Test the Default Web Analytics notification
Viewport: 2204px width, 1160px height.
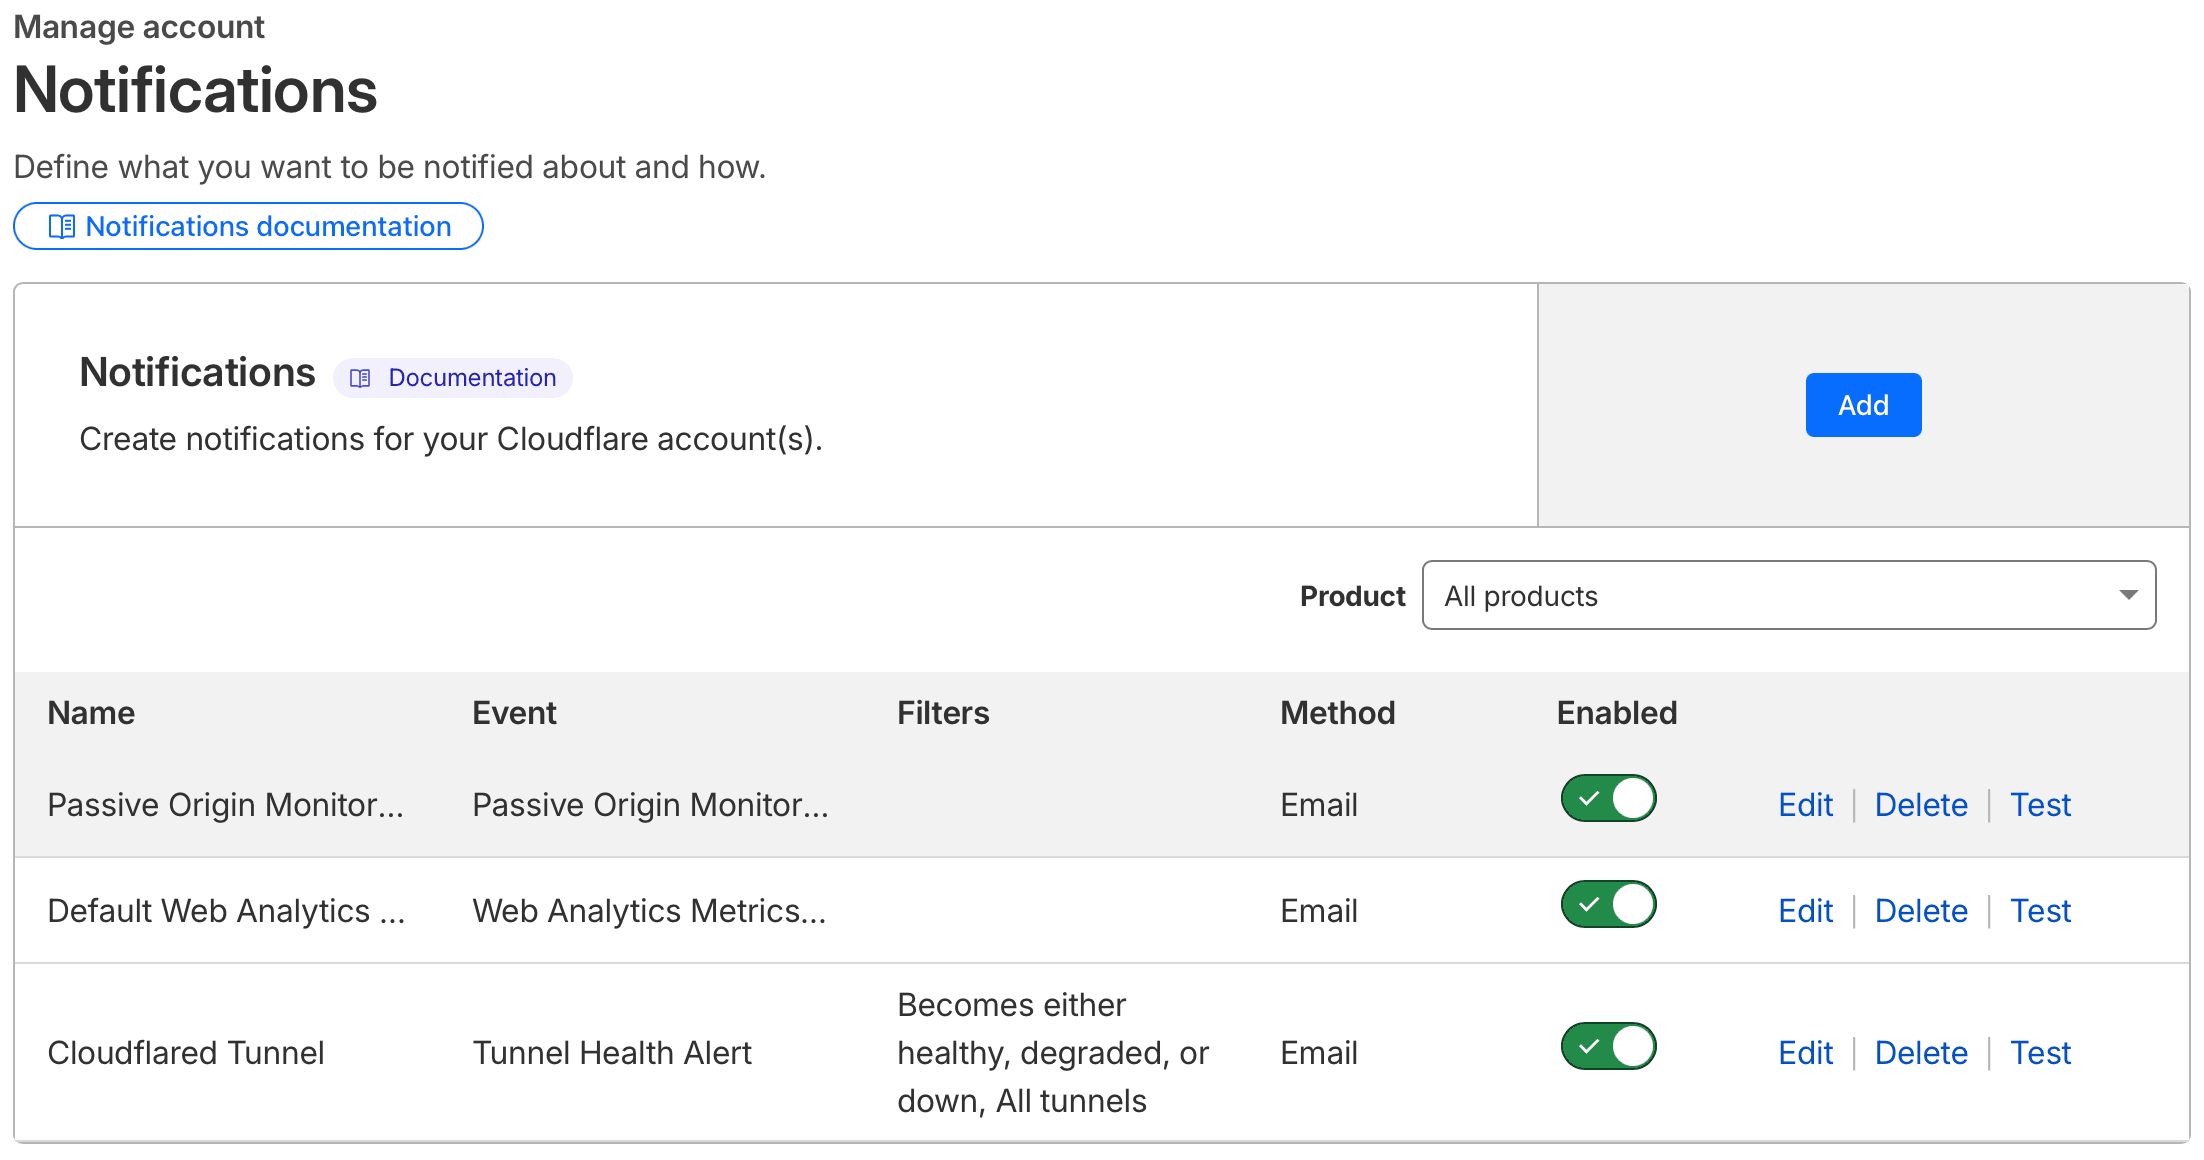tap(2040, 911)
